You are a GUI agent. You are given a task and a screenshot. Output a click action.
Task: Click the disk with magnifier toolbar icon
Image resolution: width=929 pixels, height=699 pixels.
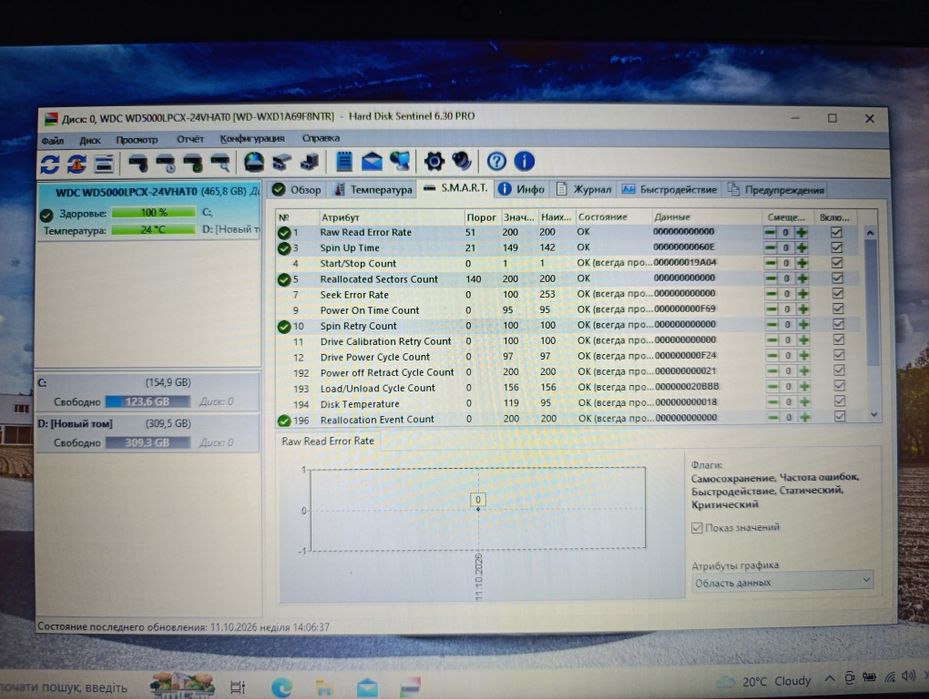[220, 163]
